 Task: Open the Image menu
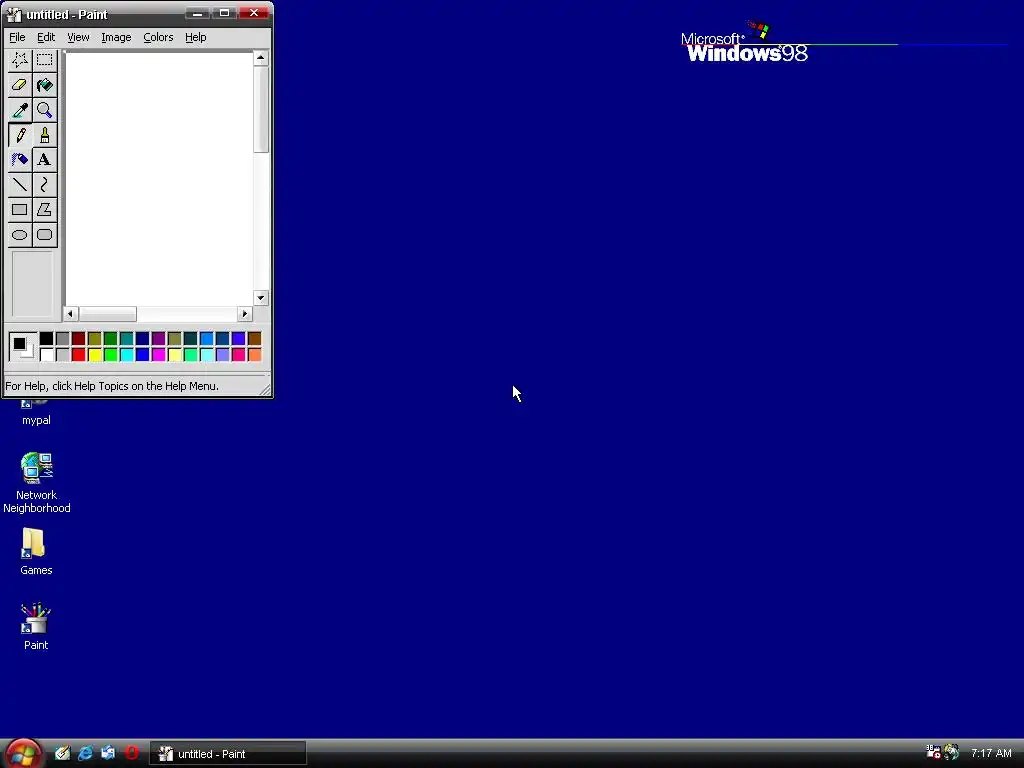116,37
